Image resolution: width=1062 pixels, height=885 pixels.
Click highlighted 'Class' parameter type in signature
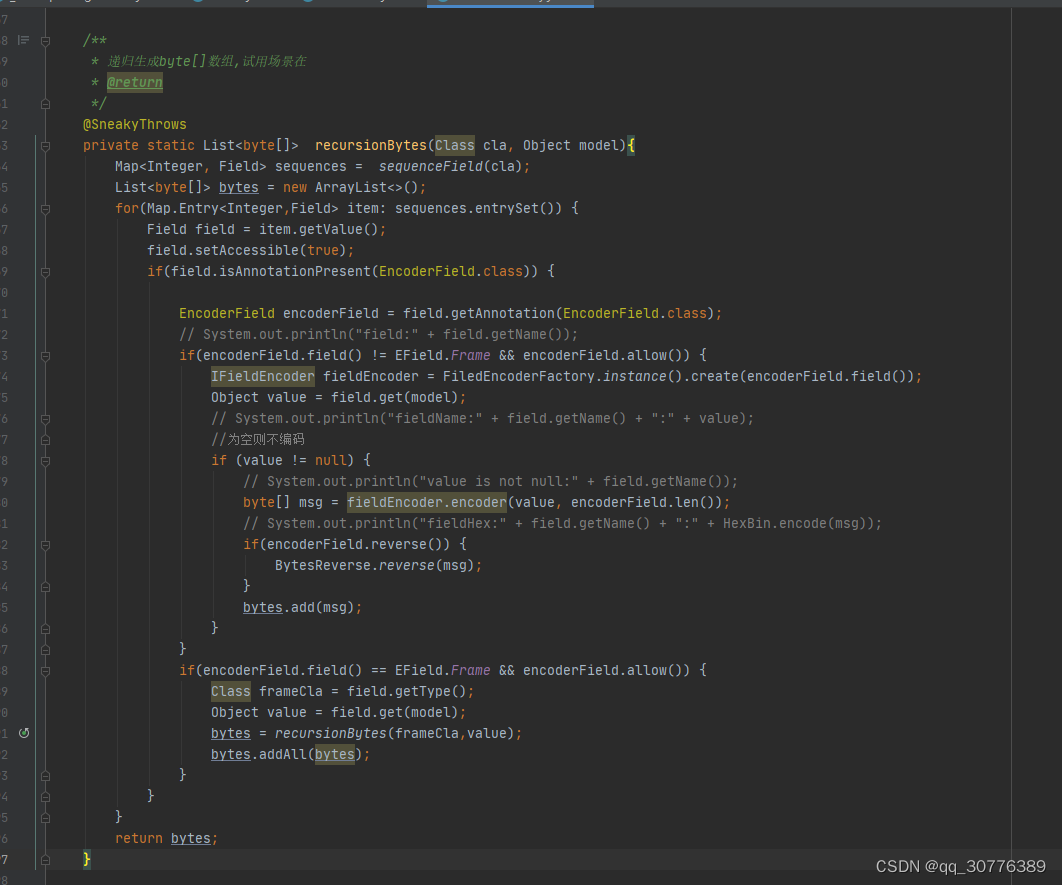coord(454,146)
